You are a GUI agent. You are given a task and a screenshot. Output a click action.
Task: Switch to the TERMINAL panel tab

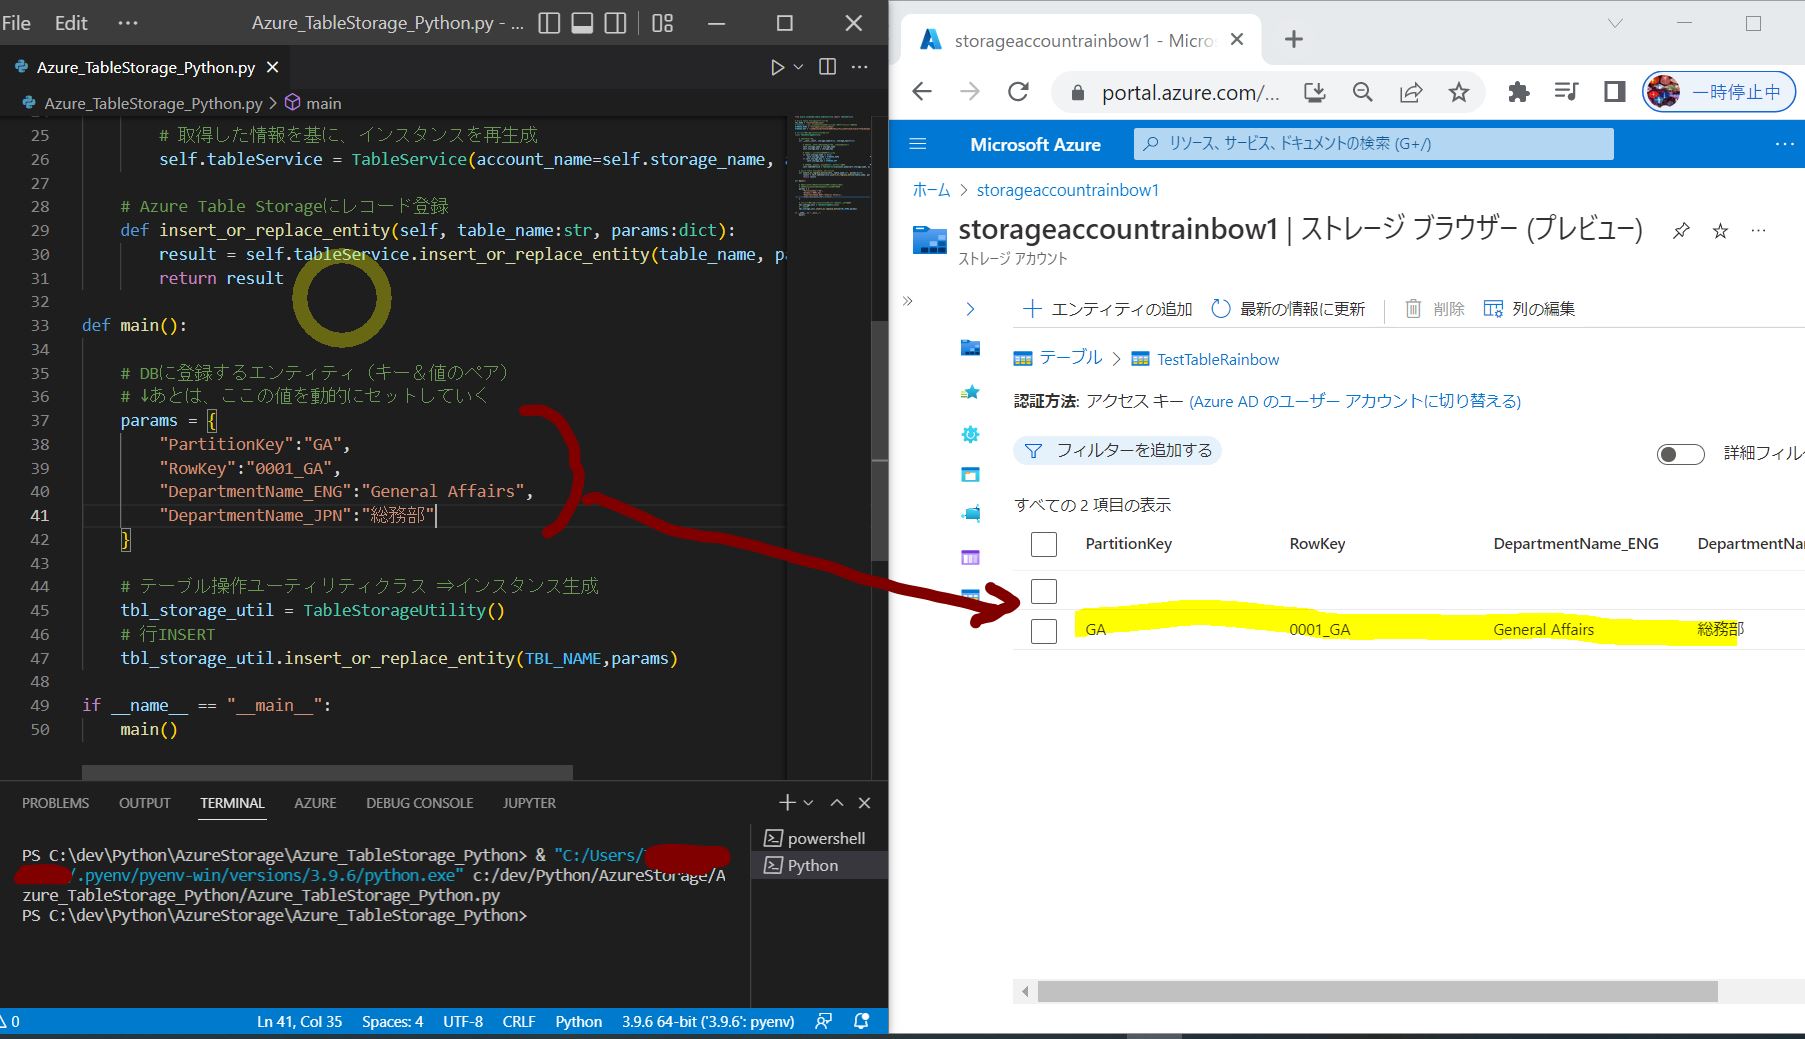click(232, 803)
